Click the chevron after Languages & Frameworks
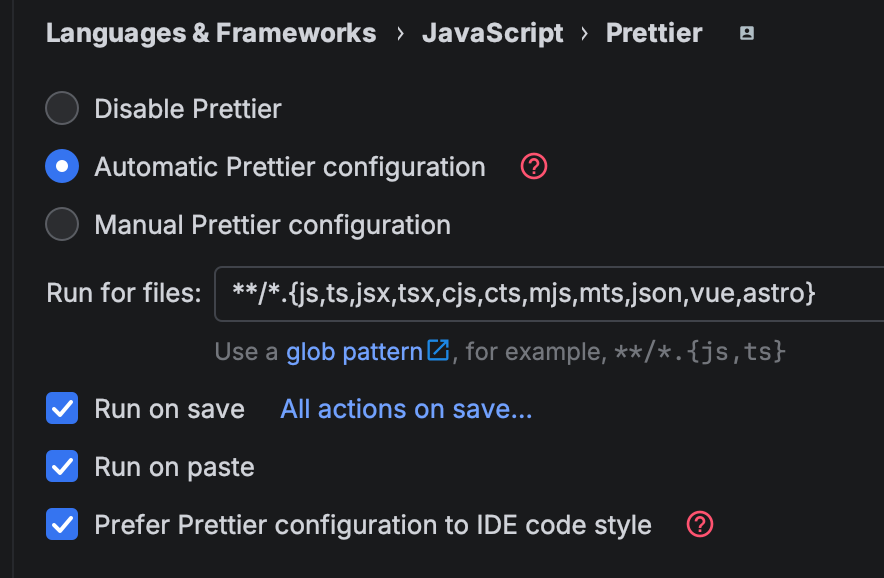The width and height of the screenshot is (884, 578). coord(400,34)
